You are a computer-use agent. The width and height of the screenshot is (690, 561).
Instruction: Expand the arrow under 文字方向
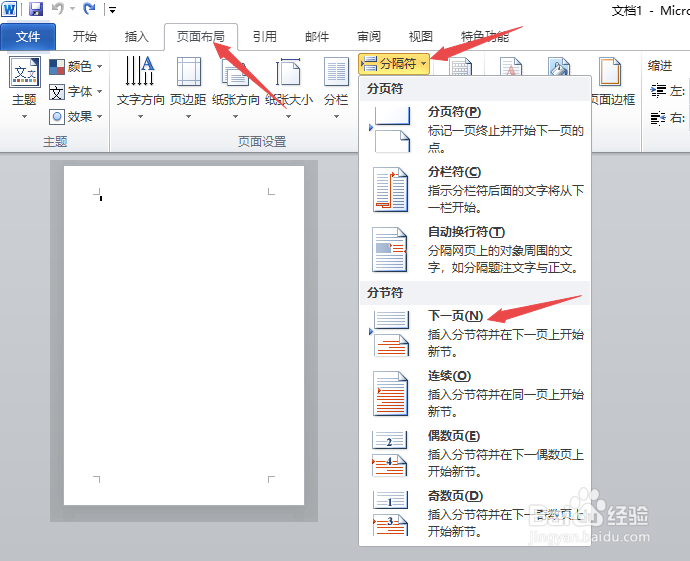pos(140,117)
